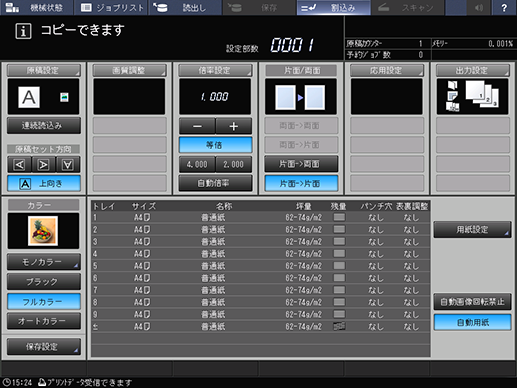Click the minus zoom reduction button
This screenshot has height=388, width=517.
pyautogui.click(x=197, y=126)
